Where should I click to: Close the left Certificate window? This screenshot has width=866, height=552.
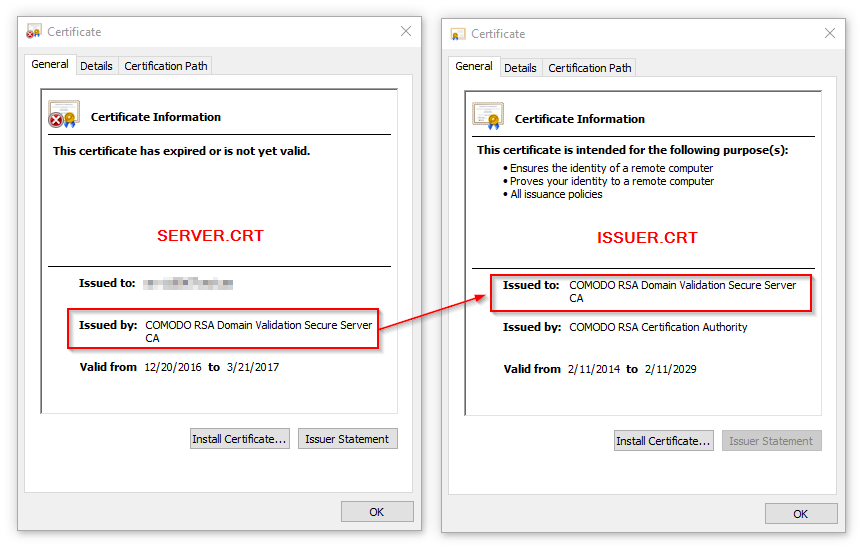pyautogui.click(x=406, y=31)
